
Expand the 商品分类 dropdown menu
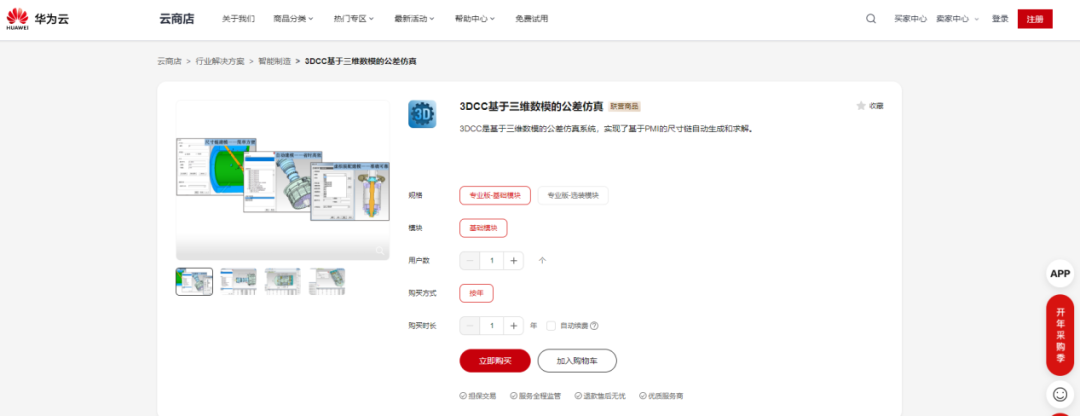pyautogui.click(x=293, y=19)
